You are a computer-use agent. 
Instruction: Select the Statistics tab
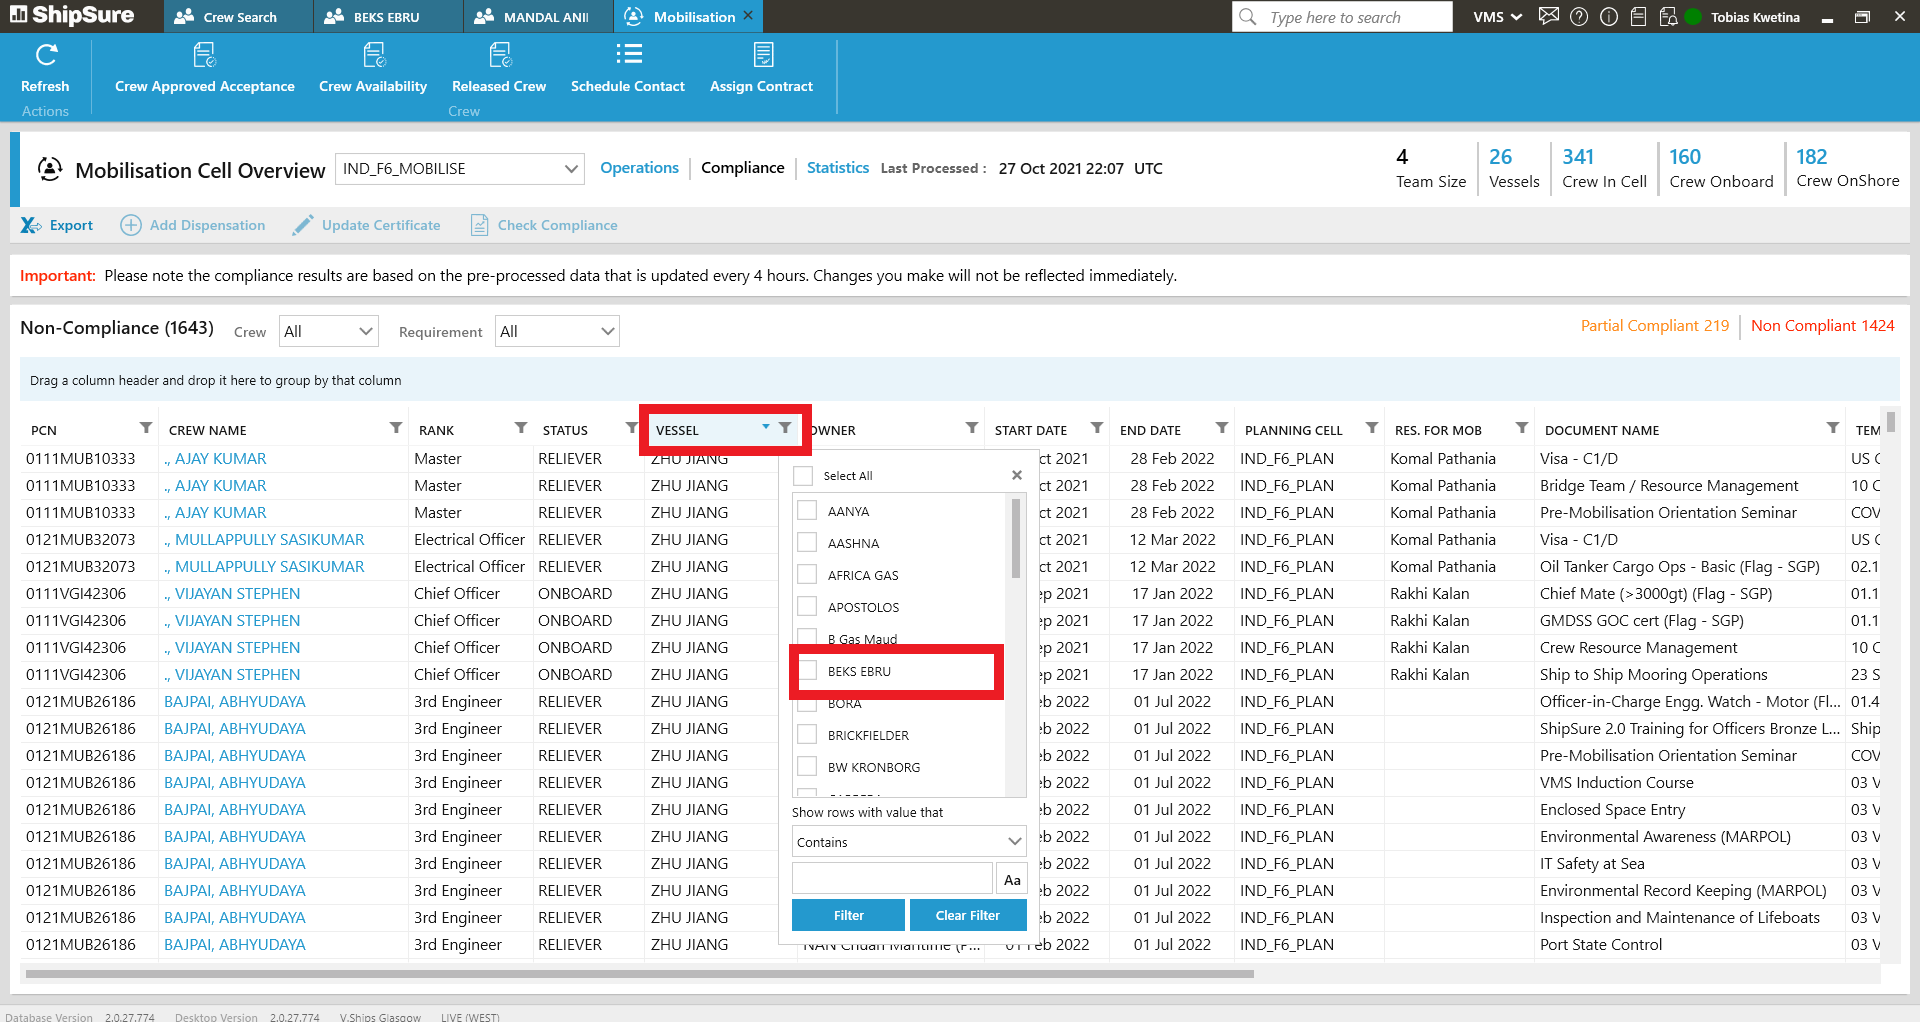(838, 168)
